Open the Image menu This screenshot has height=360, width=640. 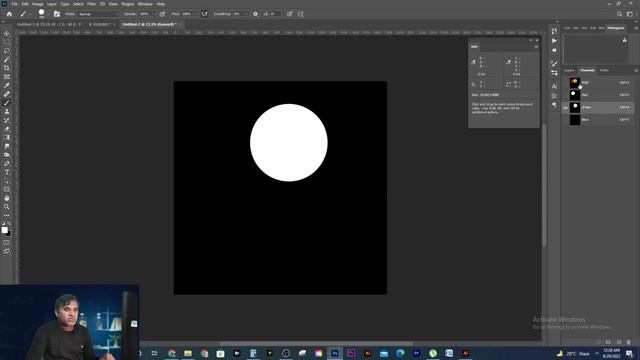coord(38,4)
